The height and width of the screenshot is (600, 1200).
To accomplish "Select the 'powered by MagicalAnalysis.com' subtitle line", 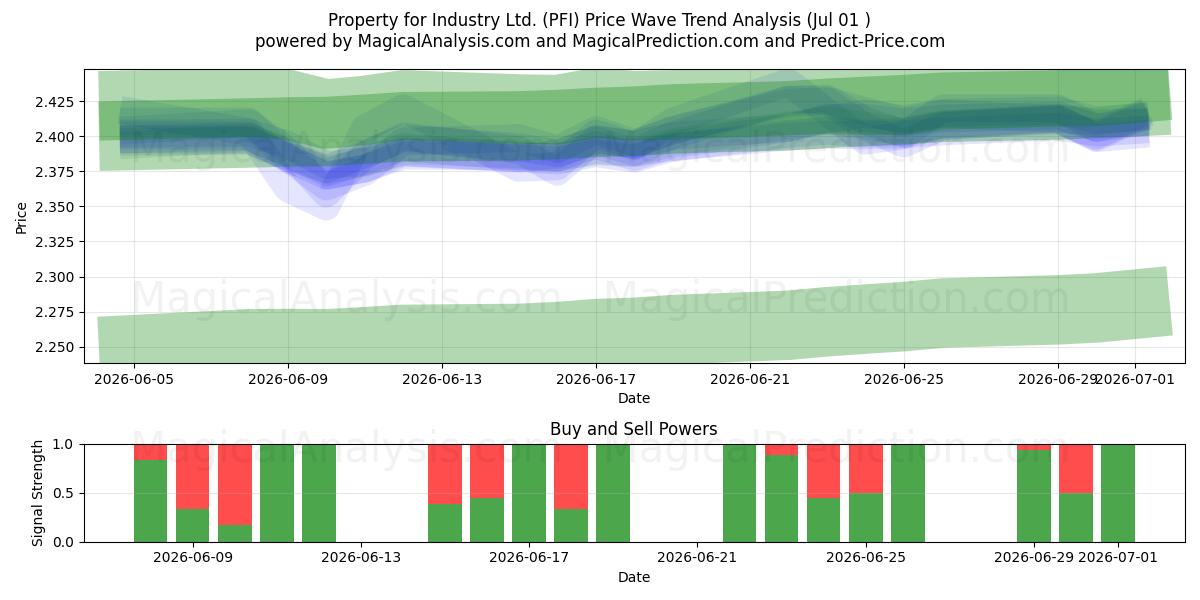I will 600,41.
